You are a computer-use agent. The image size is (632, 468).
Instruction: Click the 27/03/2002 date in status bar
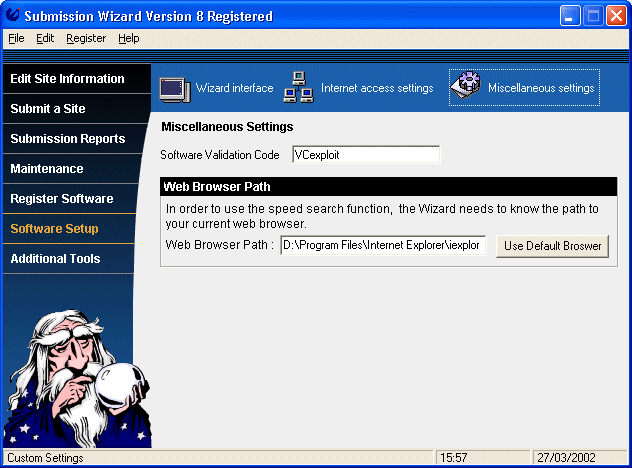click(x=566, y=458)
